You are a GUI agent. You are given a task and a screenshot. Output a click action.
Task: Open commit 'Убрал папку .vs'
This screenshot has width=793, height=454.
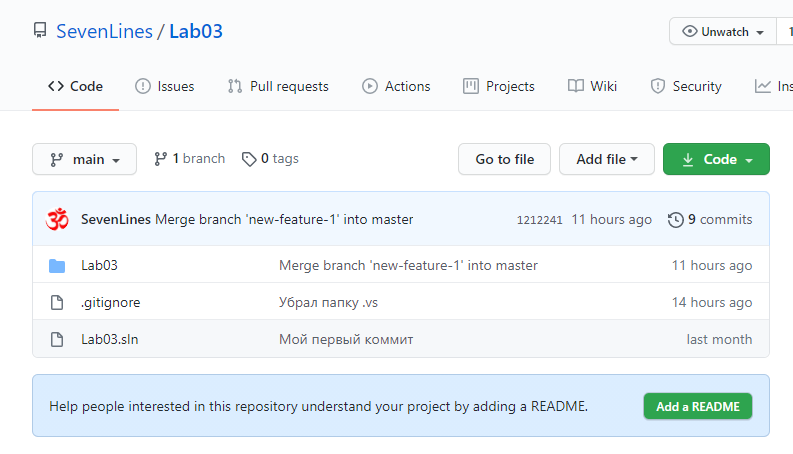click(328, 302)
